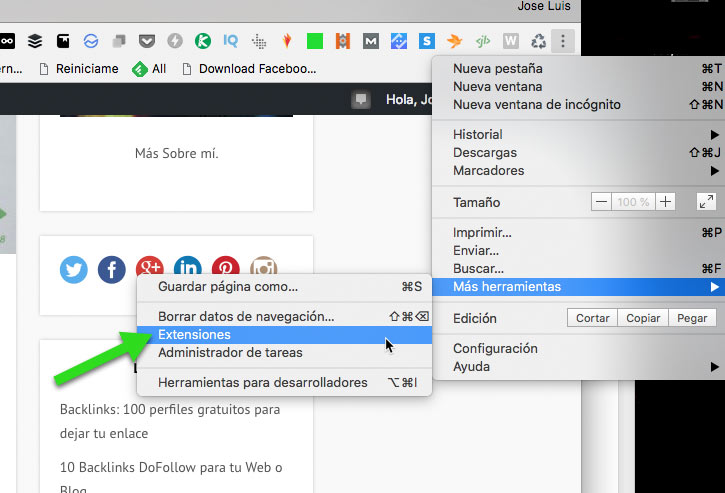Click the Chrome three-dot menu button
The width and height of the screenshot is (725, 493).
coord(563,41)
